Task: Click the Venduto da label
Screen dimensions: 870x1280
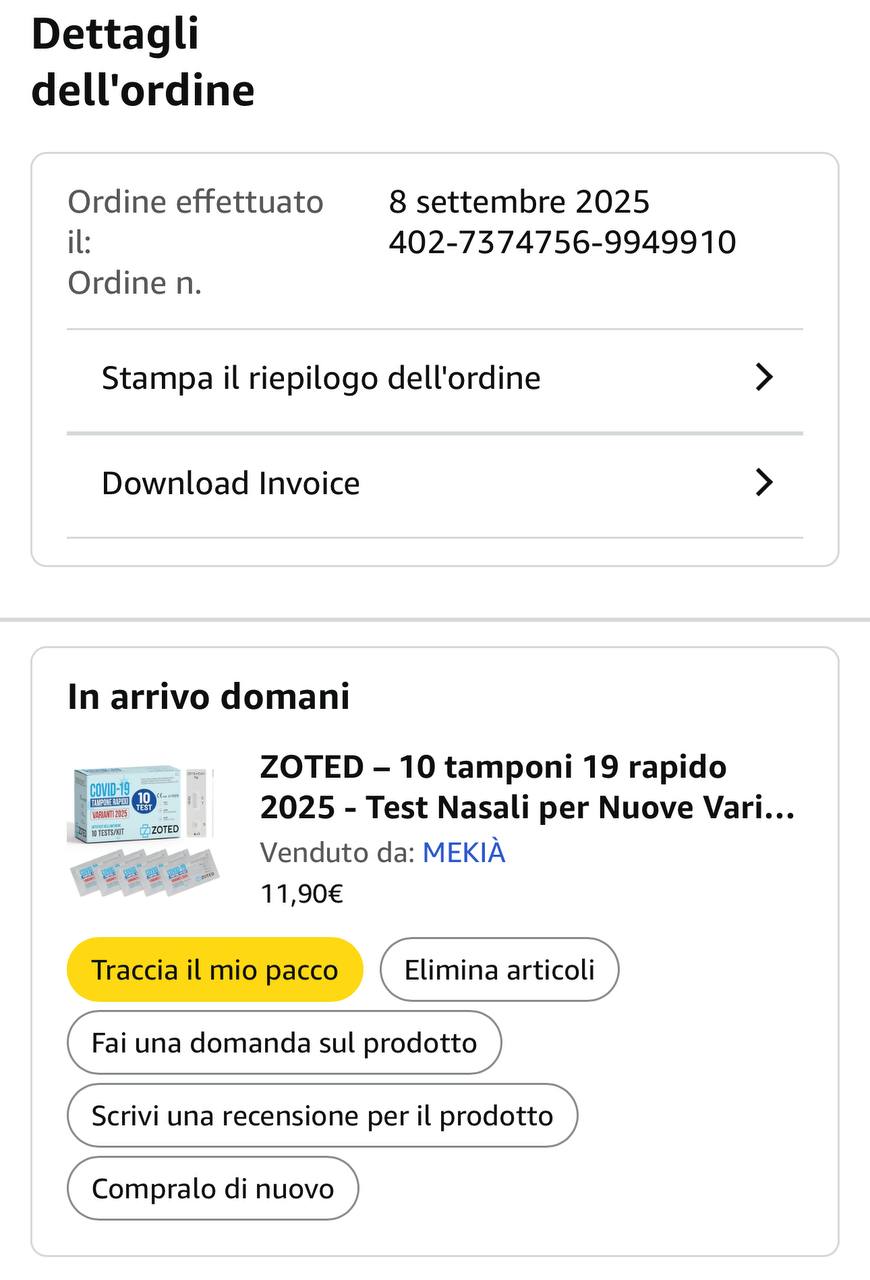Action: point(337,852)
